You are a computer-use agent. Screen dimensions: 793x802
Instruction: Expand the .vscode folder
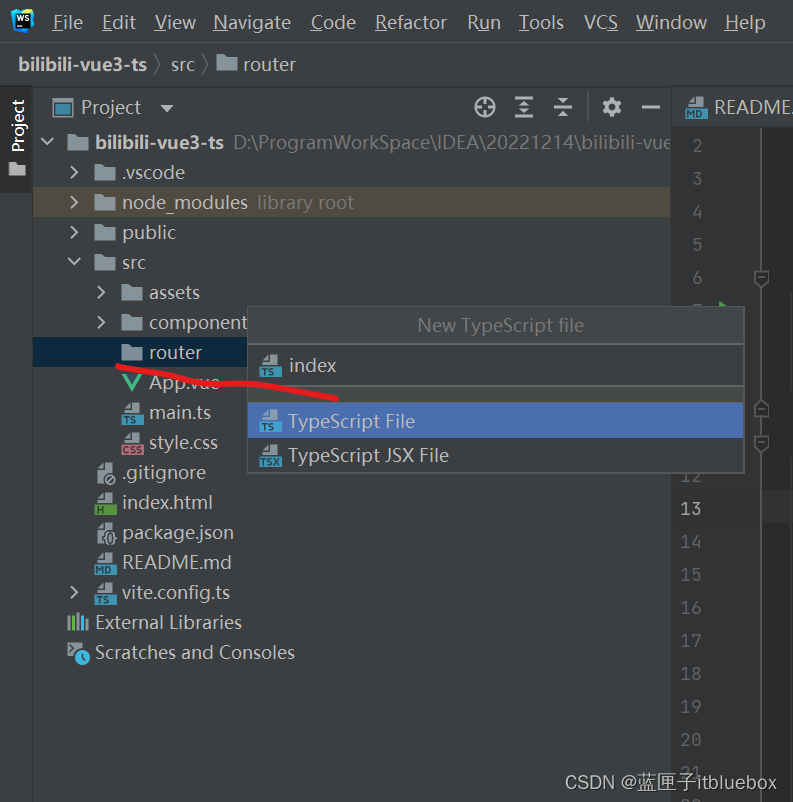tap(74, 172)
